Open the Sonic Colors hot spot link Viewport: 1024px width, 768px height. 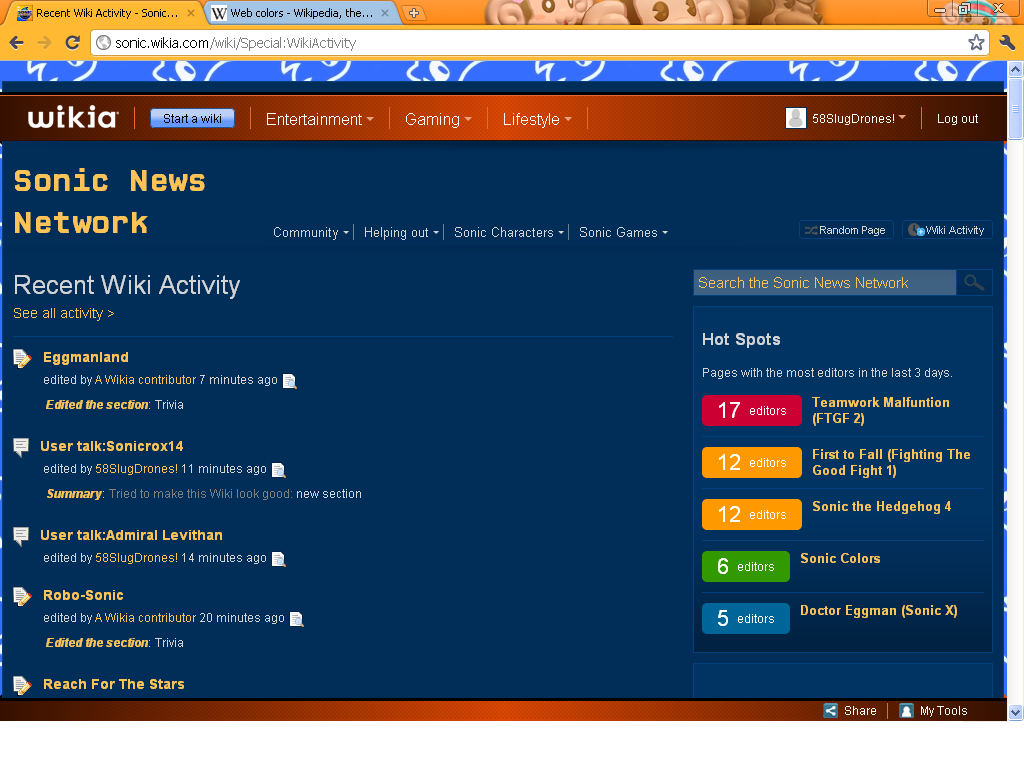pos(840,558)
